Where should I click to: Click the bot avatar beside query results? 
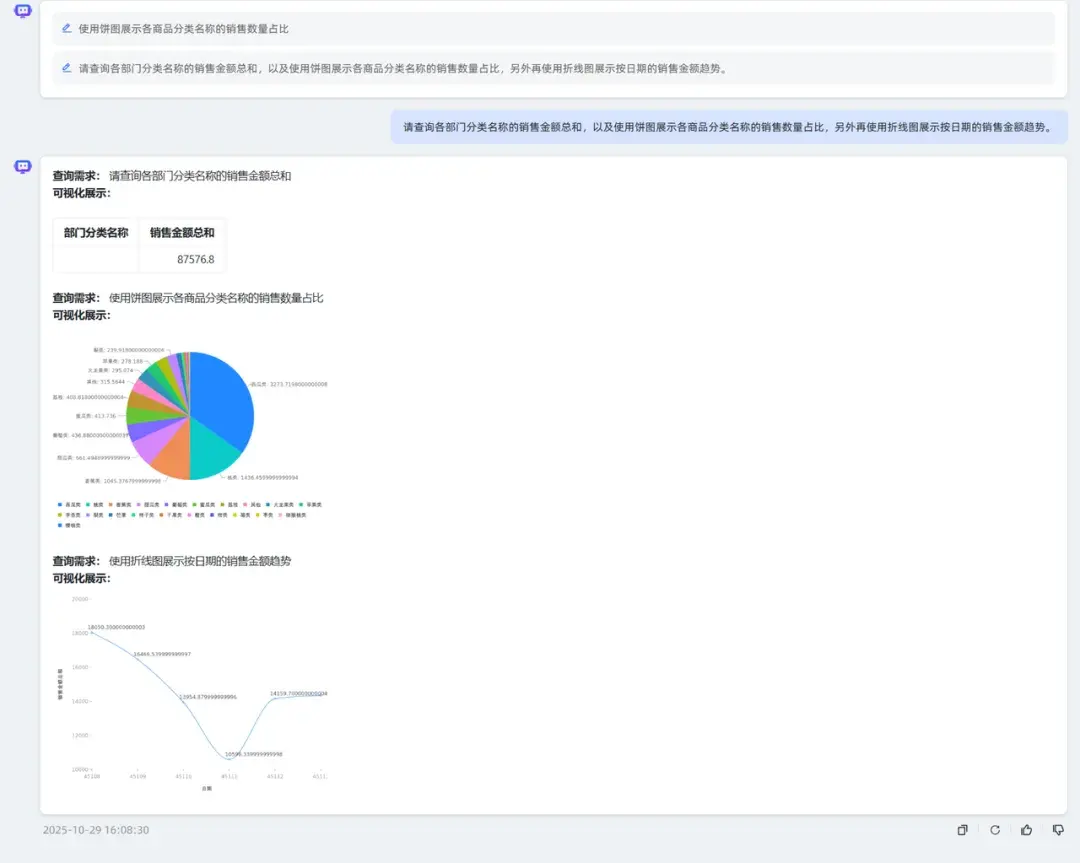point(22,166)
